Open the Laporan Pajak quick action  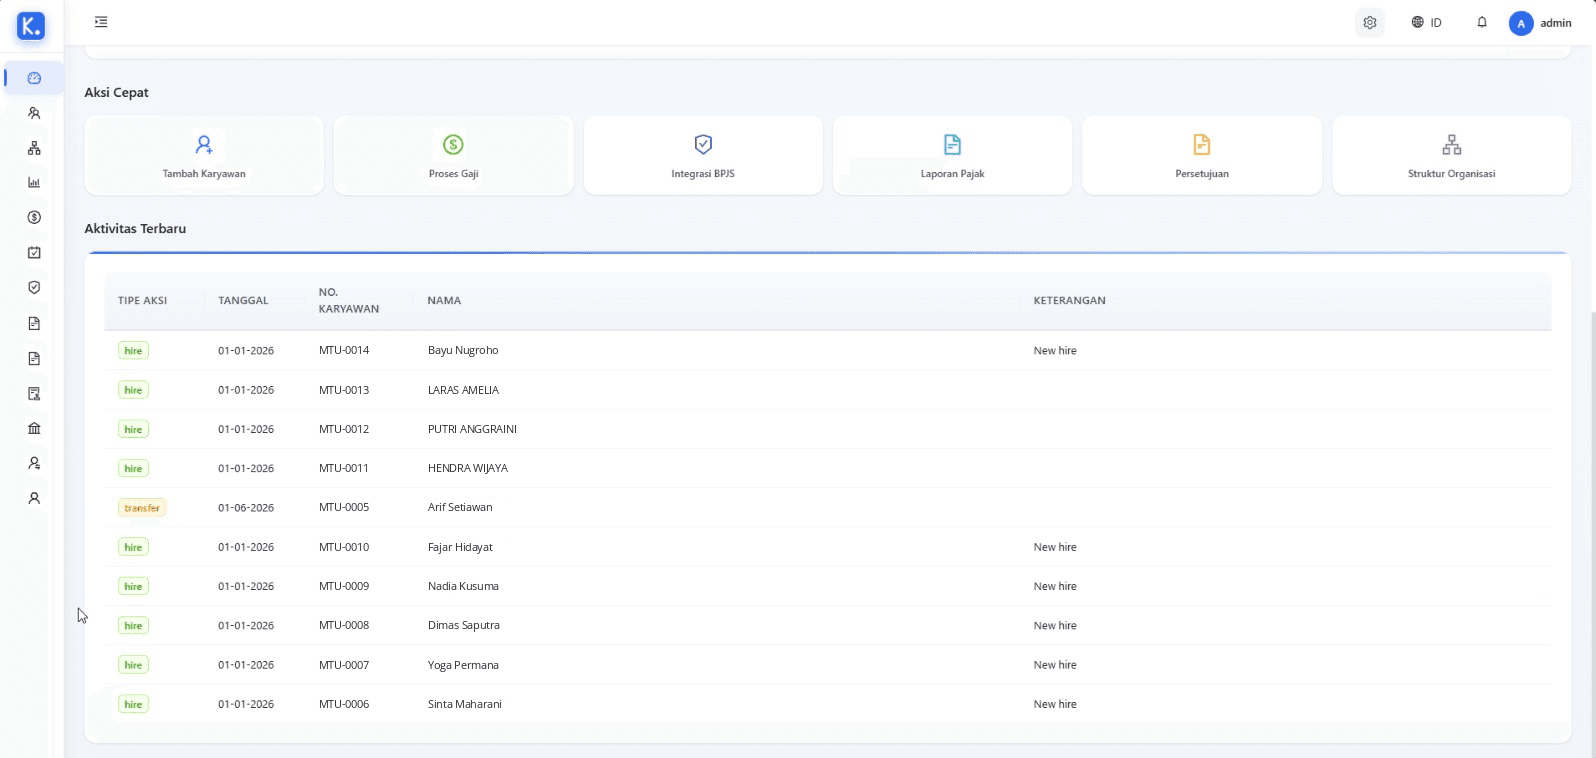pyautogui.click(x=953, y=155)
